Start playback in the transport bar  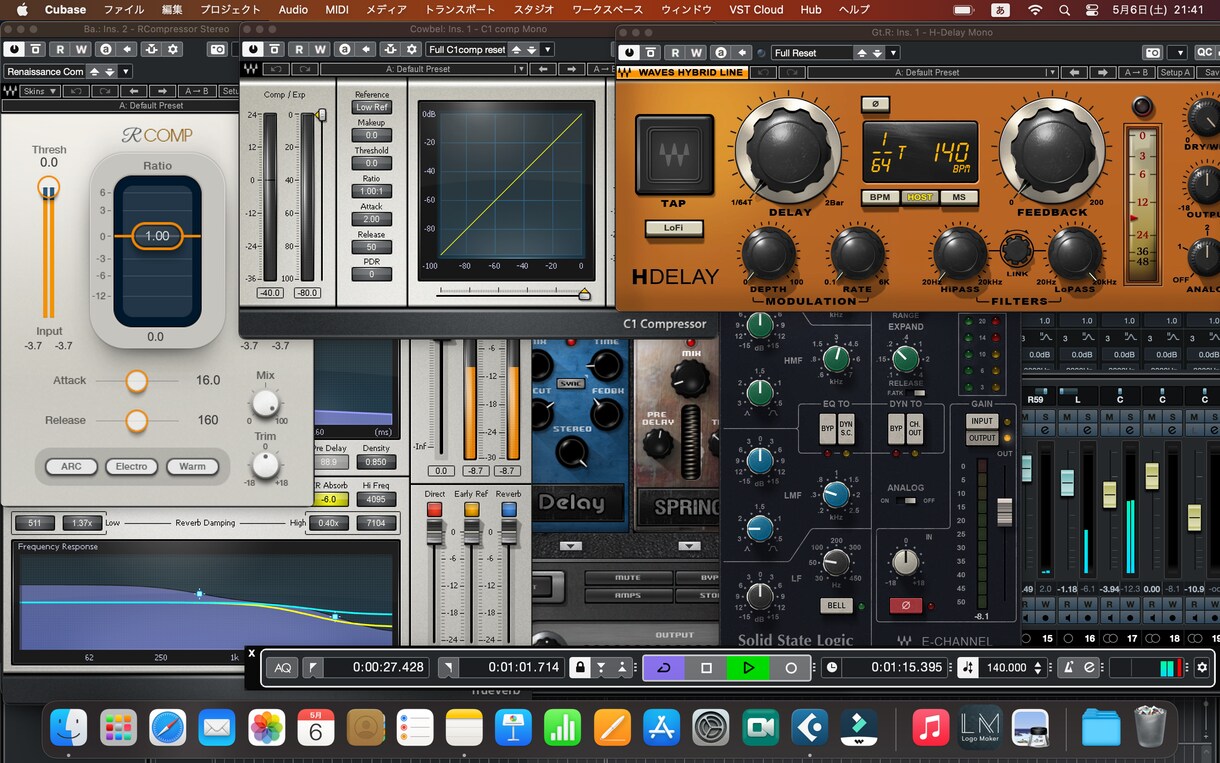tap(748, 667)
